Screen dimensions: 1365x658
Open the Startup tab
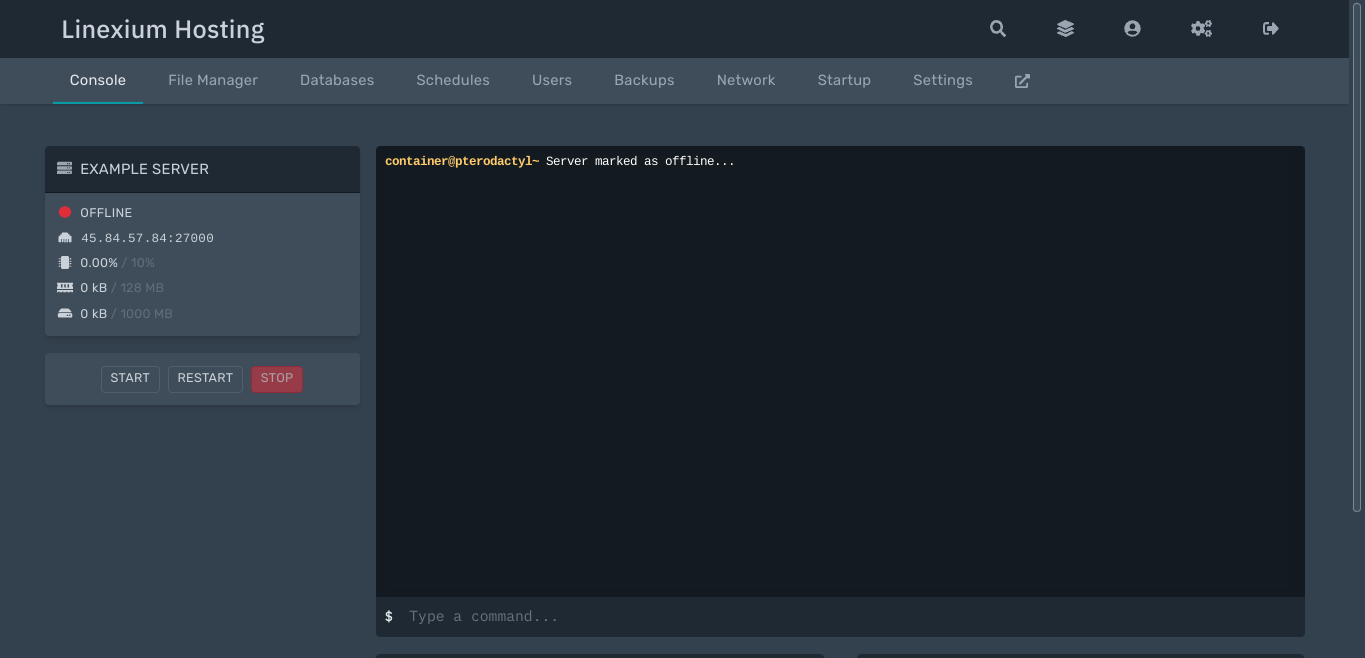point(844,80)
